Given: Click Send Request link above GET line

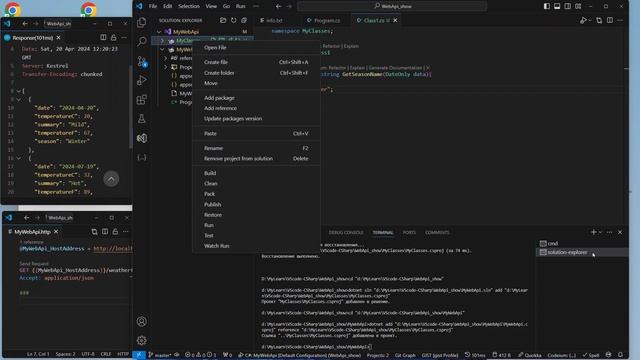Looking at the screenshot, I should coord(34,264).
